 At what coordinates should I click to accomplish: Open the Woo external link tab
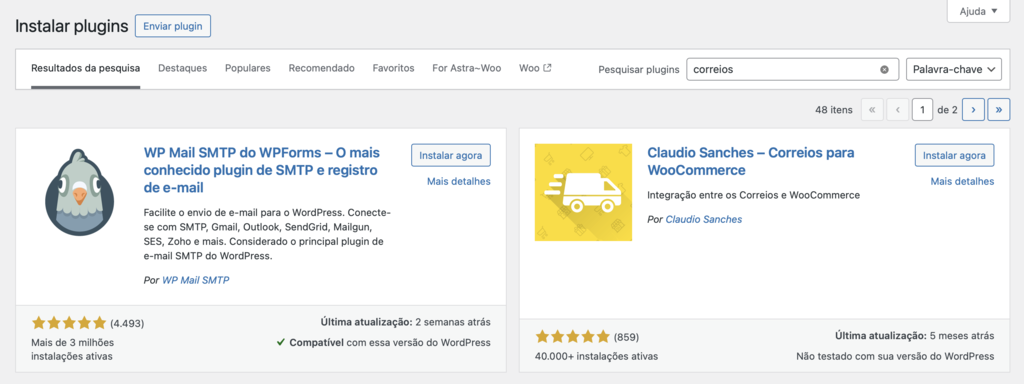pyautogui.click(x=535, y=68)
